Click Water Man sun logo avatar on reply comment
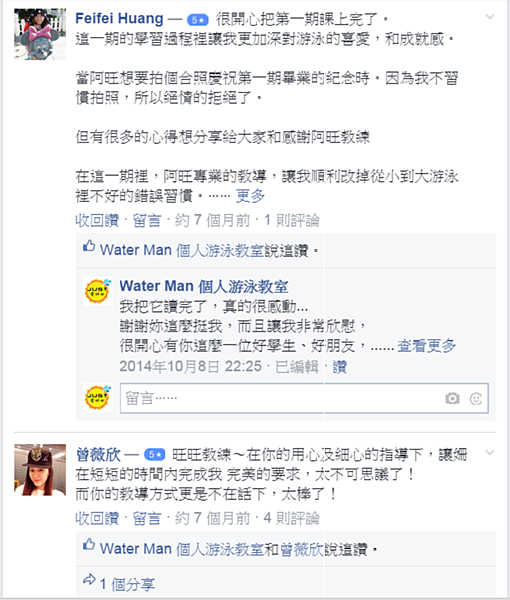The height and width of the screenshot is (600, 510). (x=98, y=291)
